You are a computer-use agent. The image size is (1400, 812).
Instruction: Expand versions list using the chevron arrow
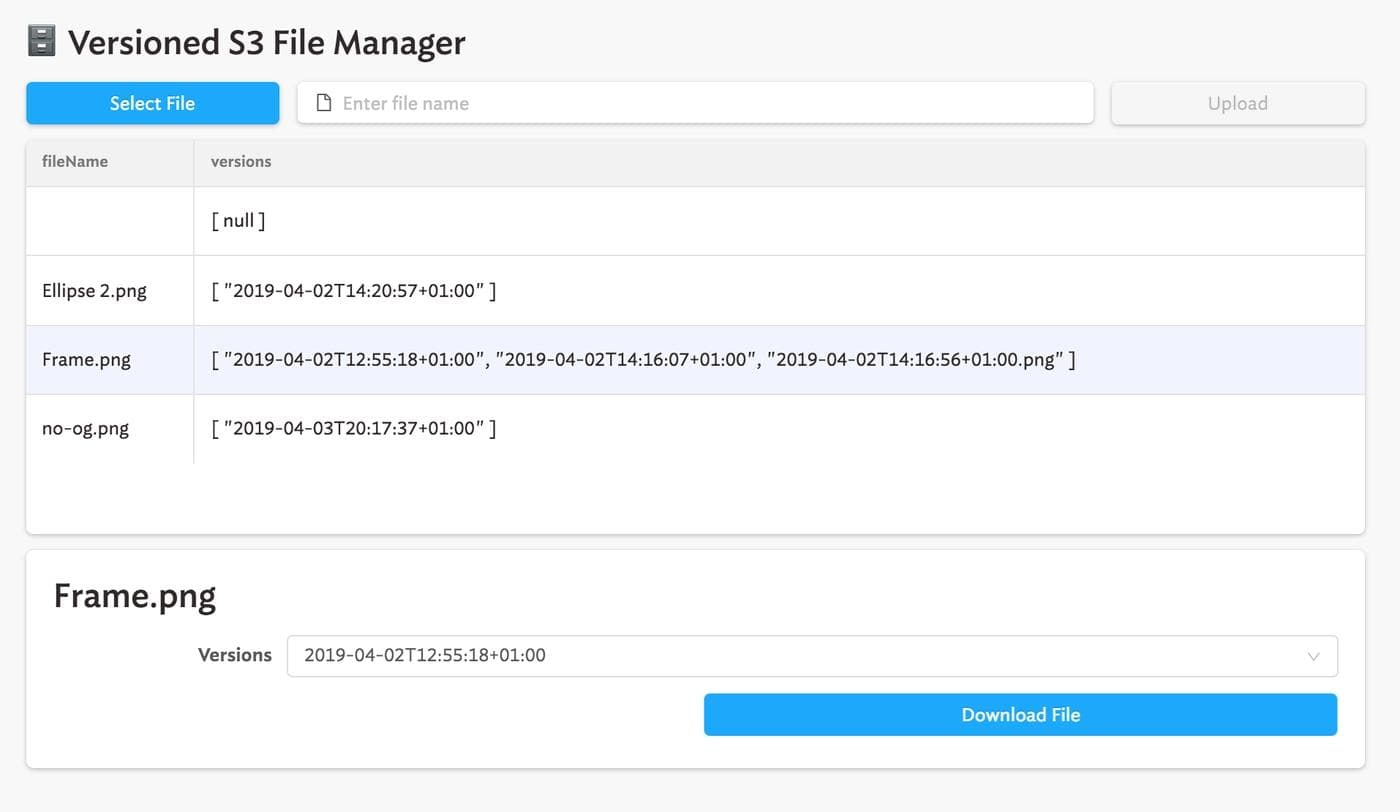coord(1313,657)
